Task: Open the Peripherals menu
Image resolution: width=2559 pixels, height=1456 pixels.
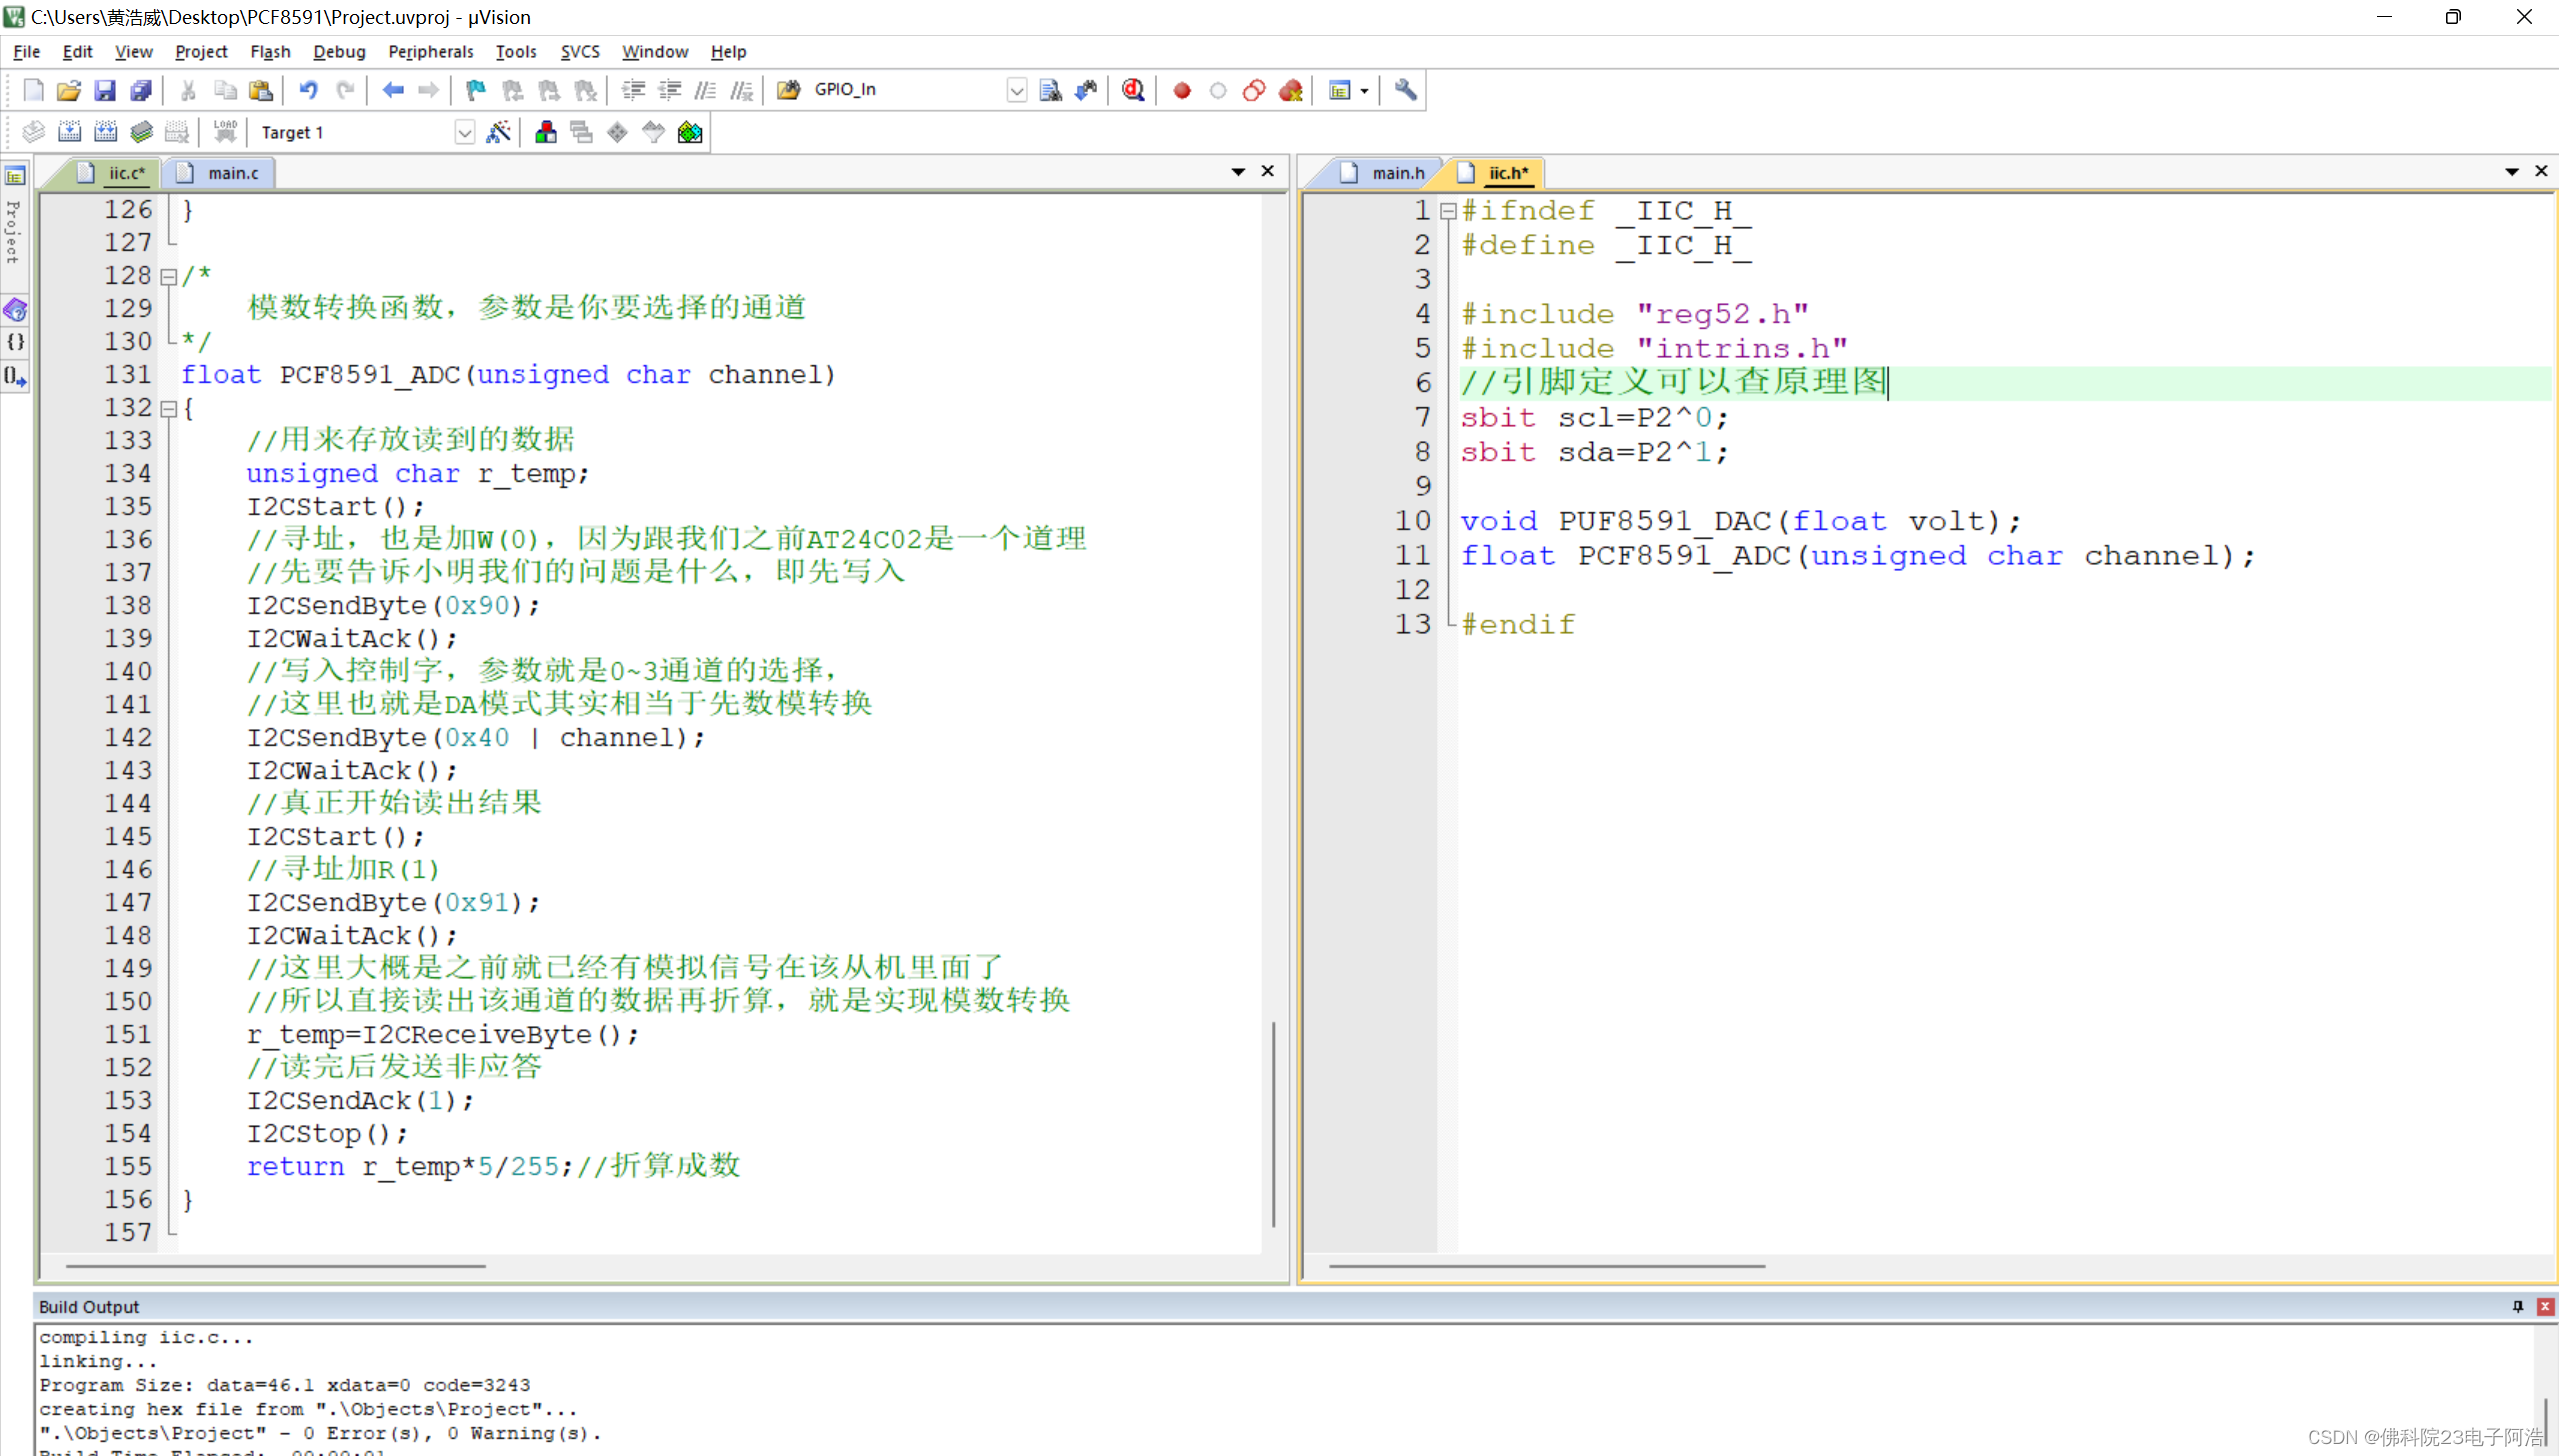Action: pos(430,51)
